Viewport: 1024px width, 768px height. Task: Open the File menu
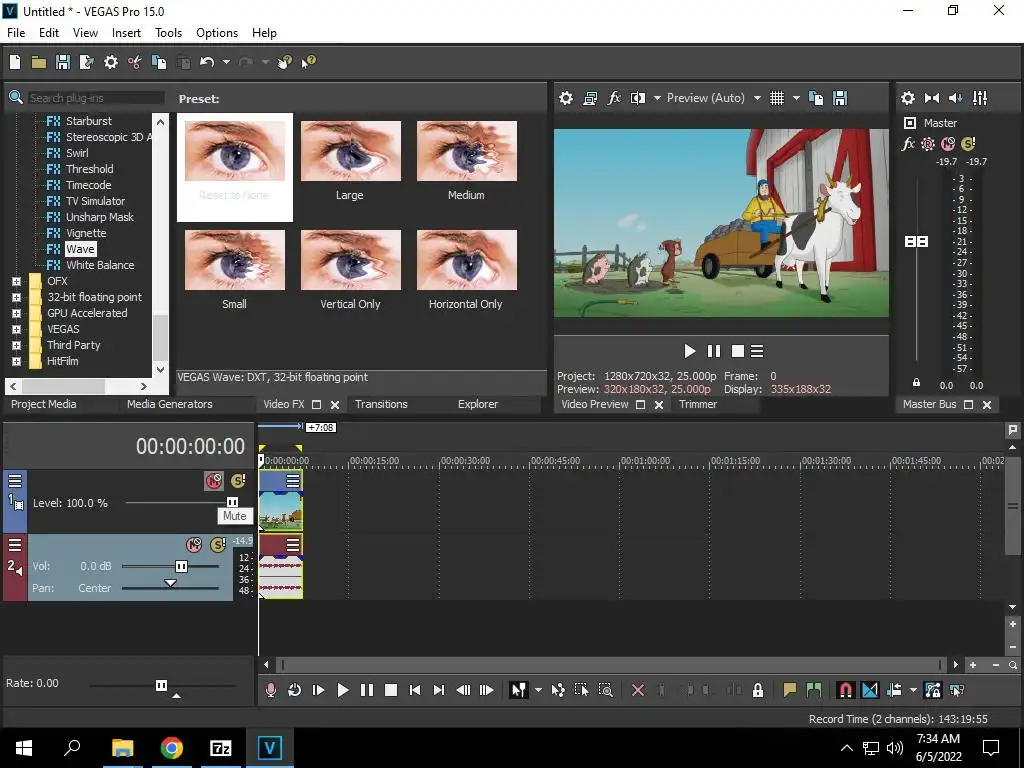(16, 33)
